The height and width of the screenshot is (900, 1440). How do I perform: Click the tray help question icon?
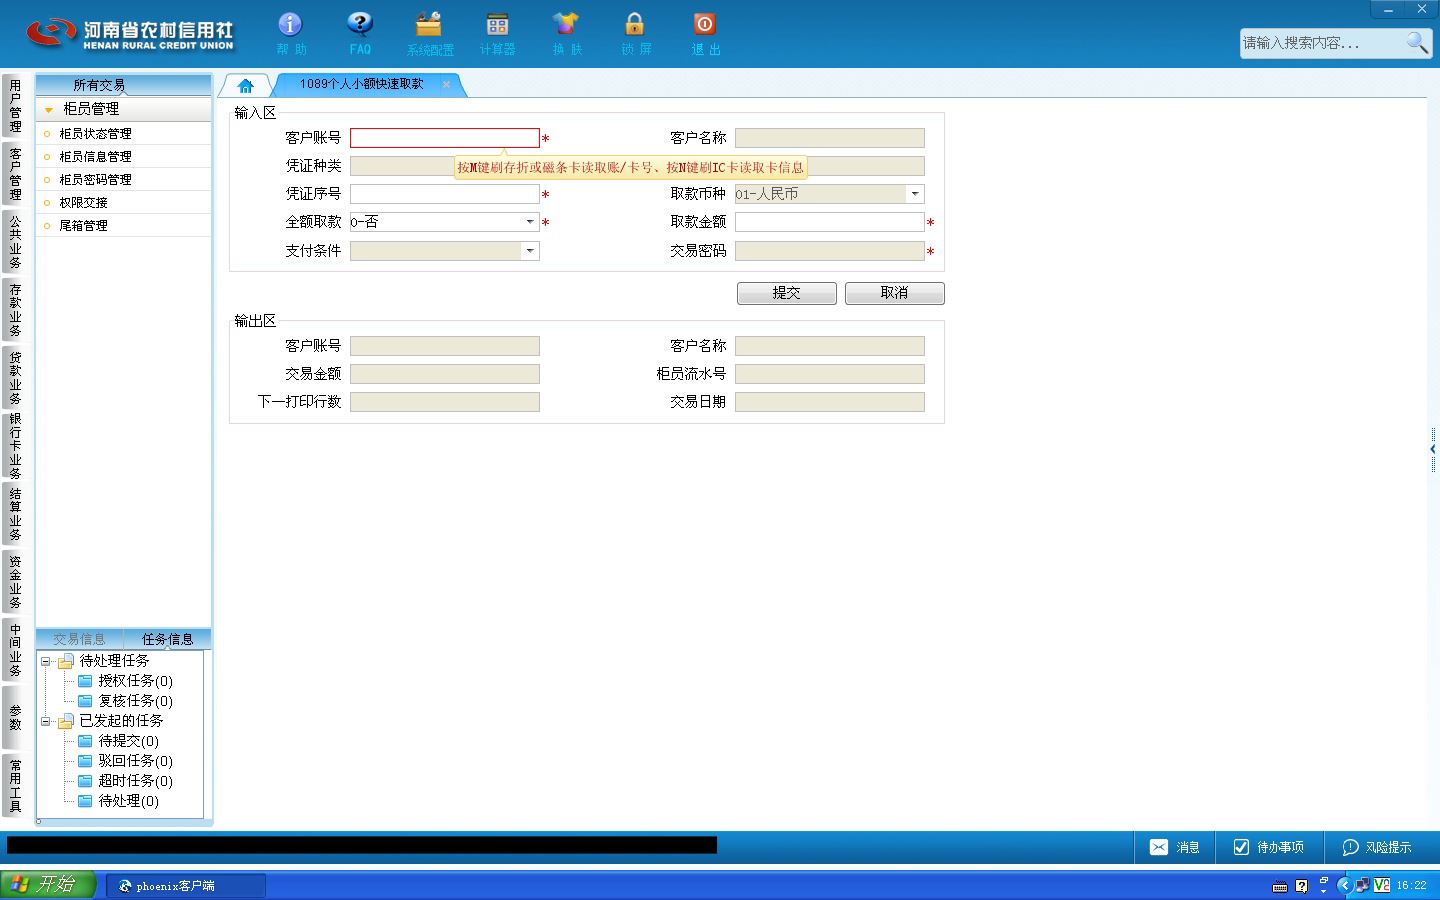(x=1301, y=886)
